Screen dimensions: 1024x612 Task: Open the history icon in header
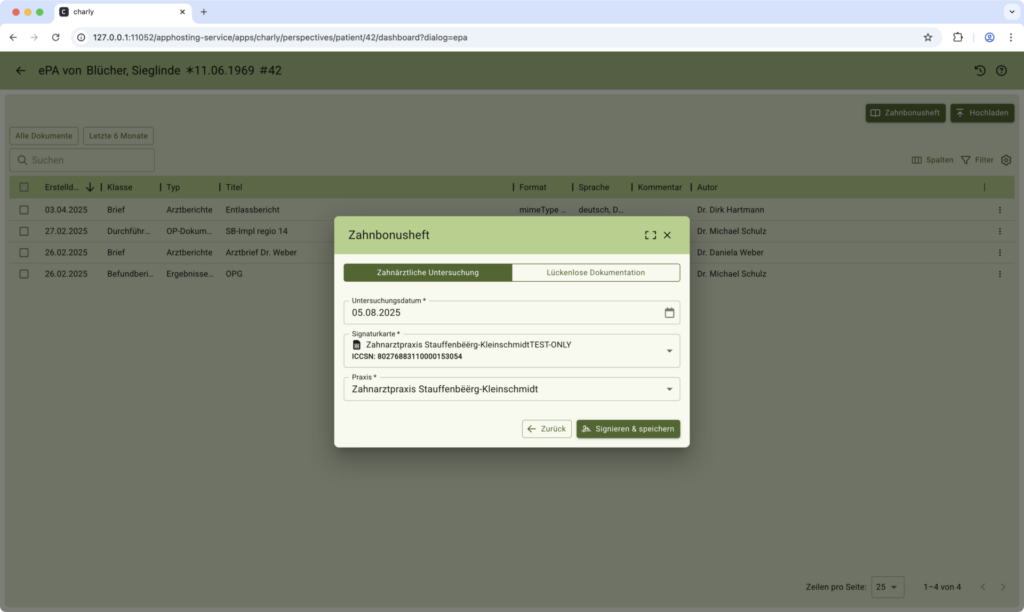pyautogui.click(x=980, y=71)
